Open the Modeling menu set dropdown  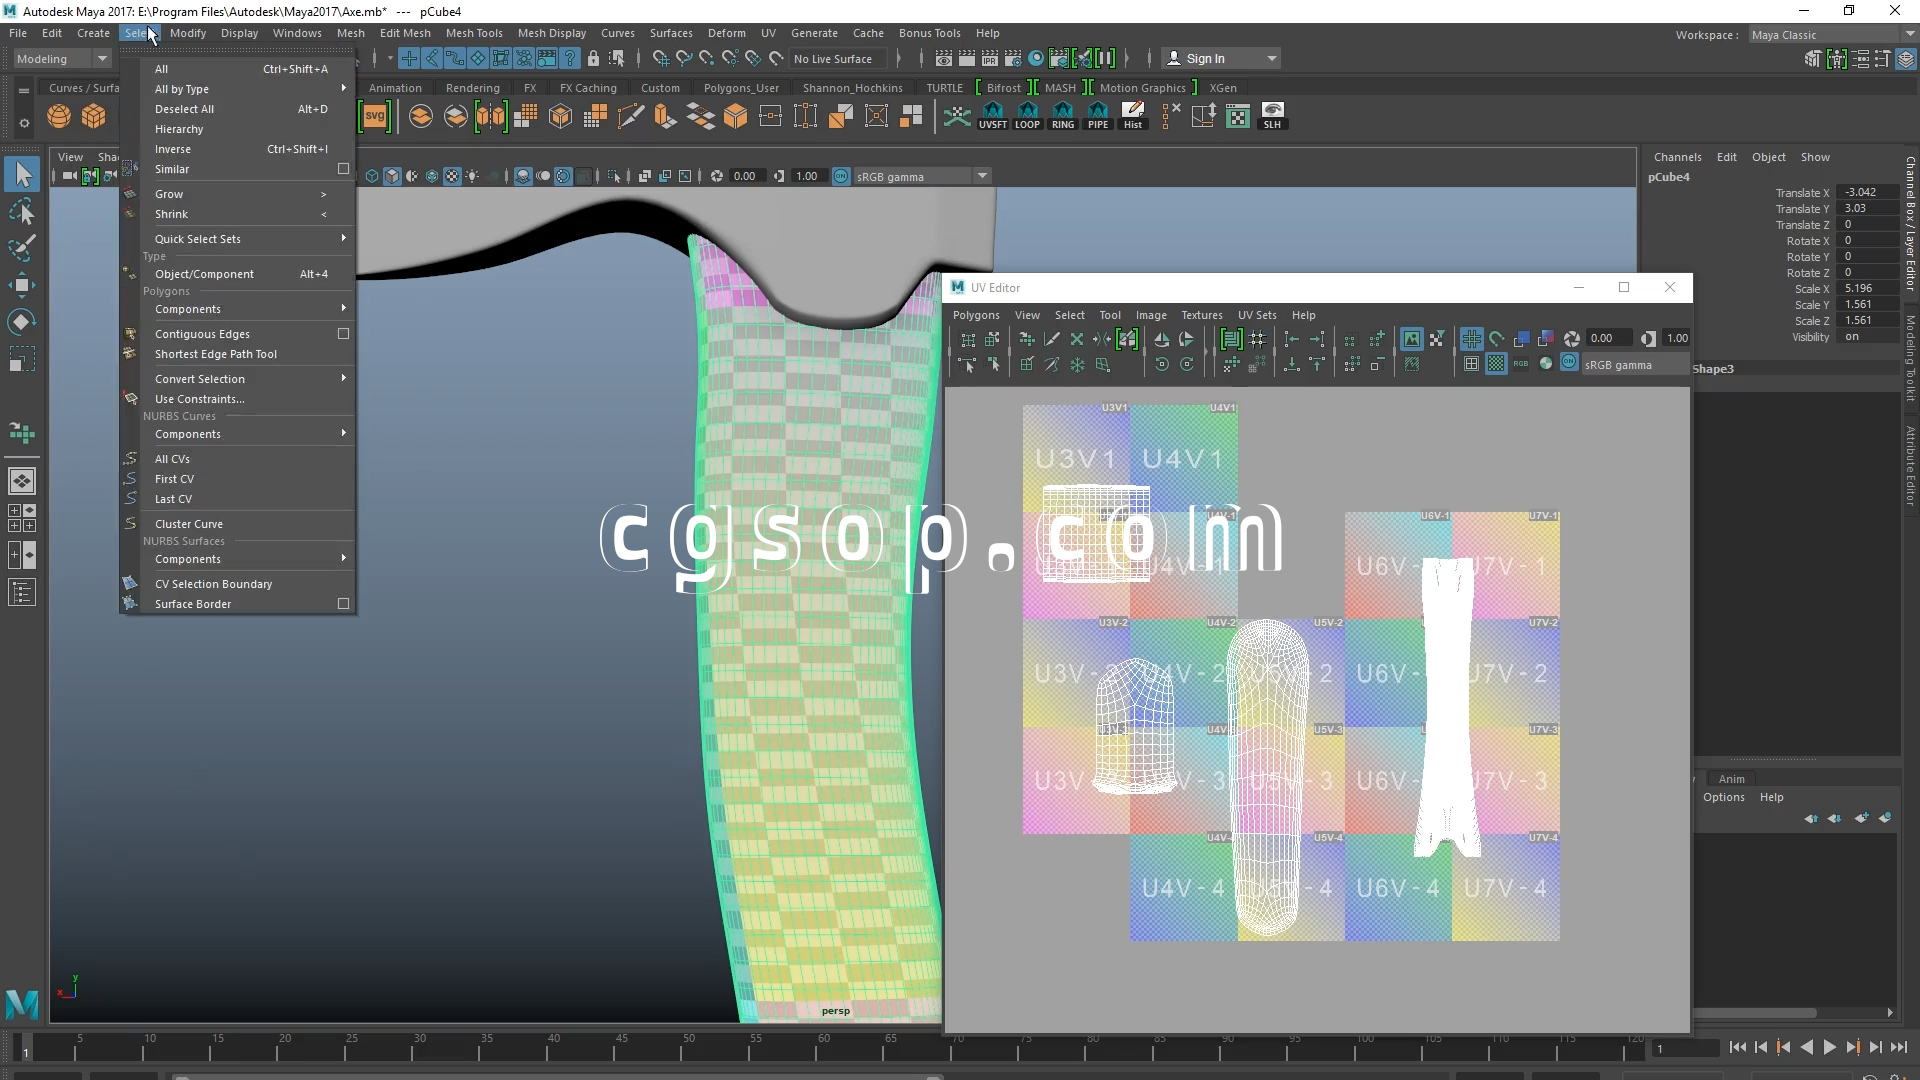coord(62,59)
